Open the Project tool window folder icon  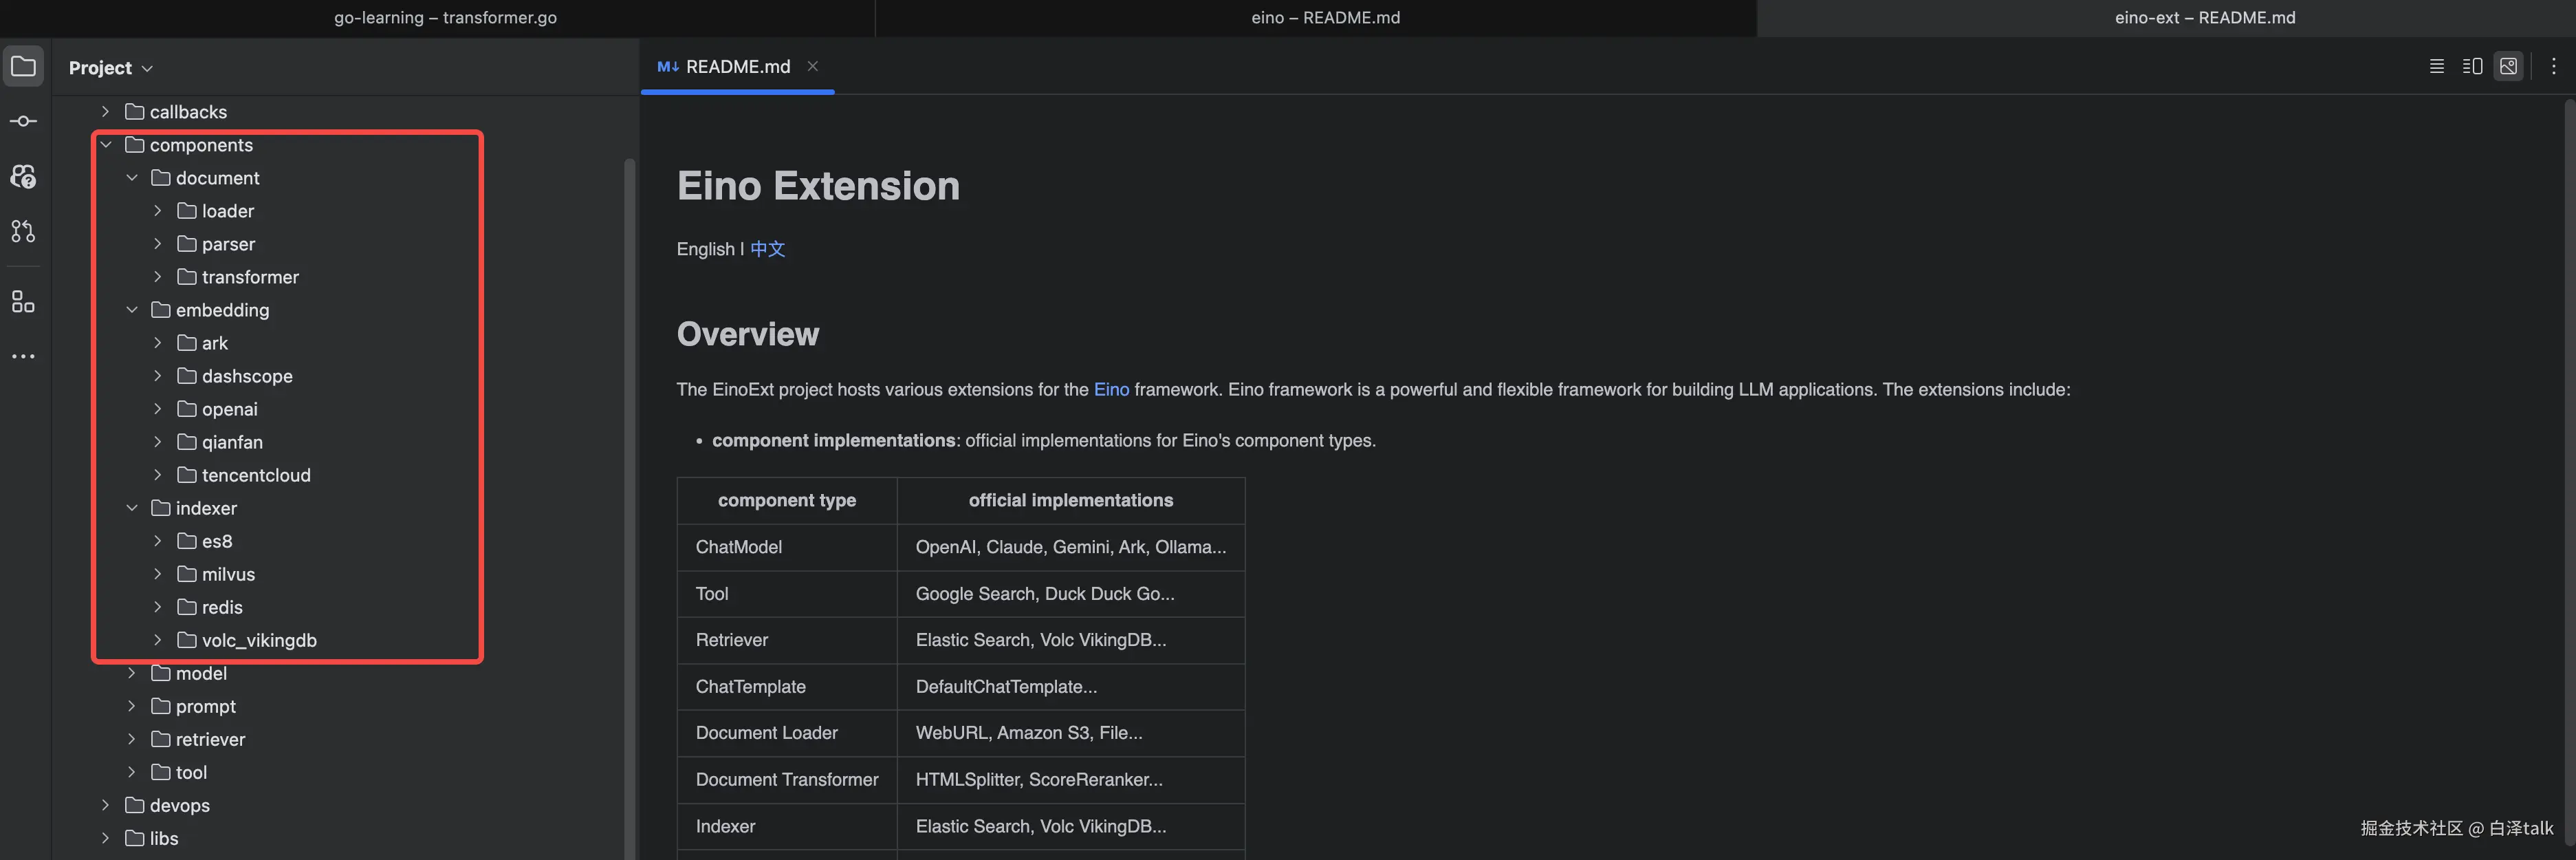(23, 67)
